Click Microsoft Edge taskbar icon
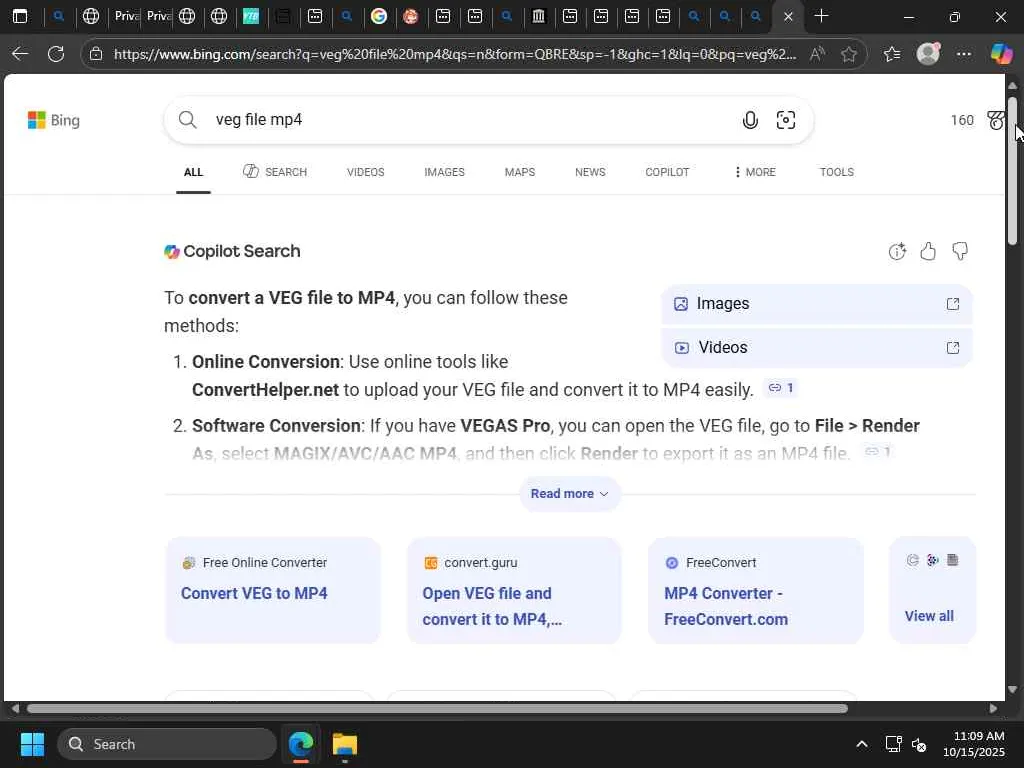 301,744
